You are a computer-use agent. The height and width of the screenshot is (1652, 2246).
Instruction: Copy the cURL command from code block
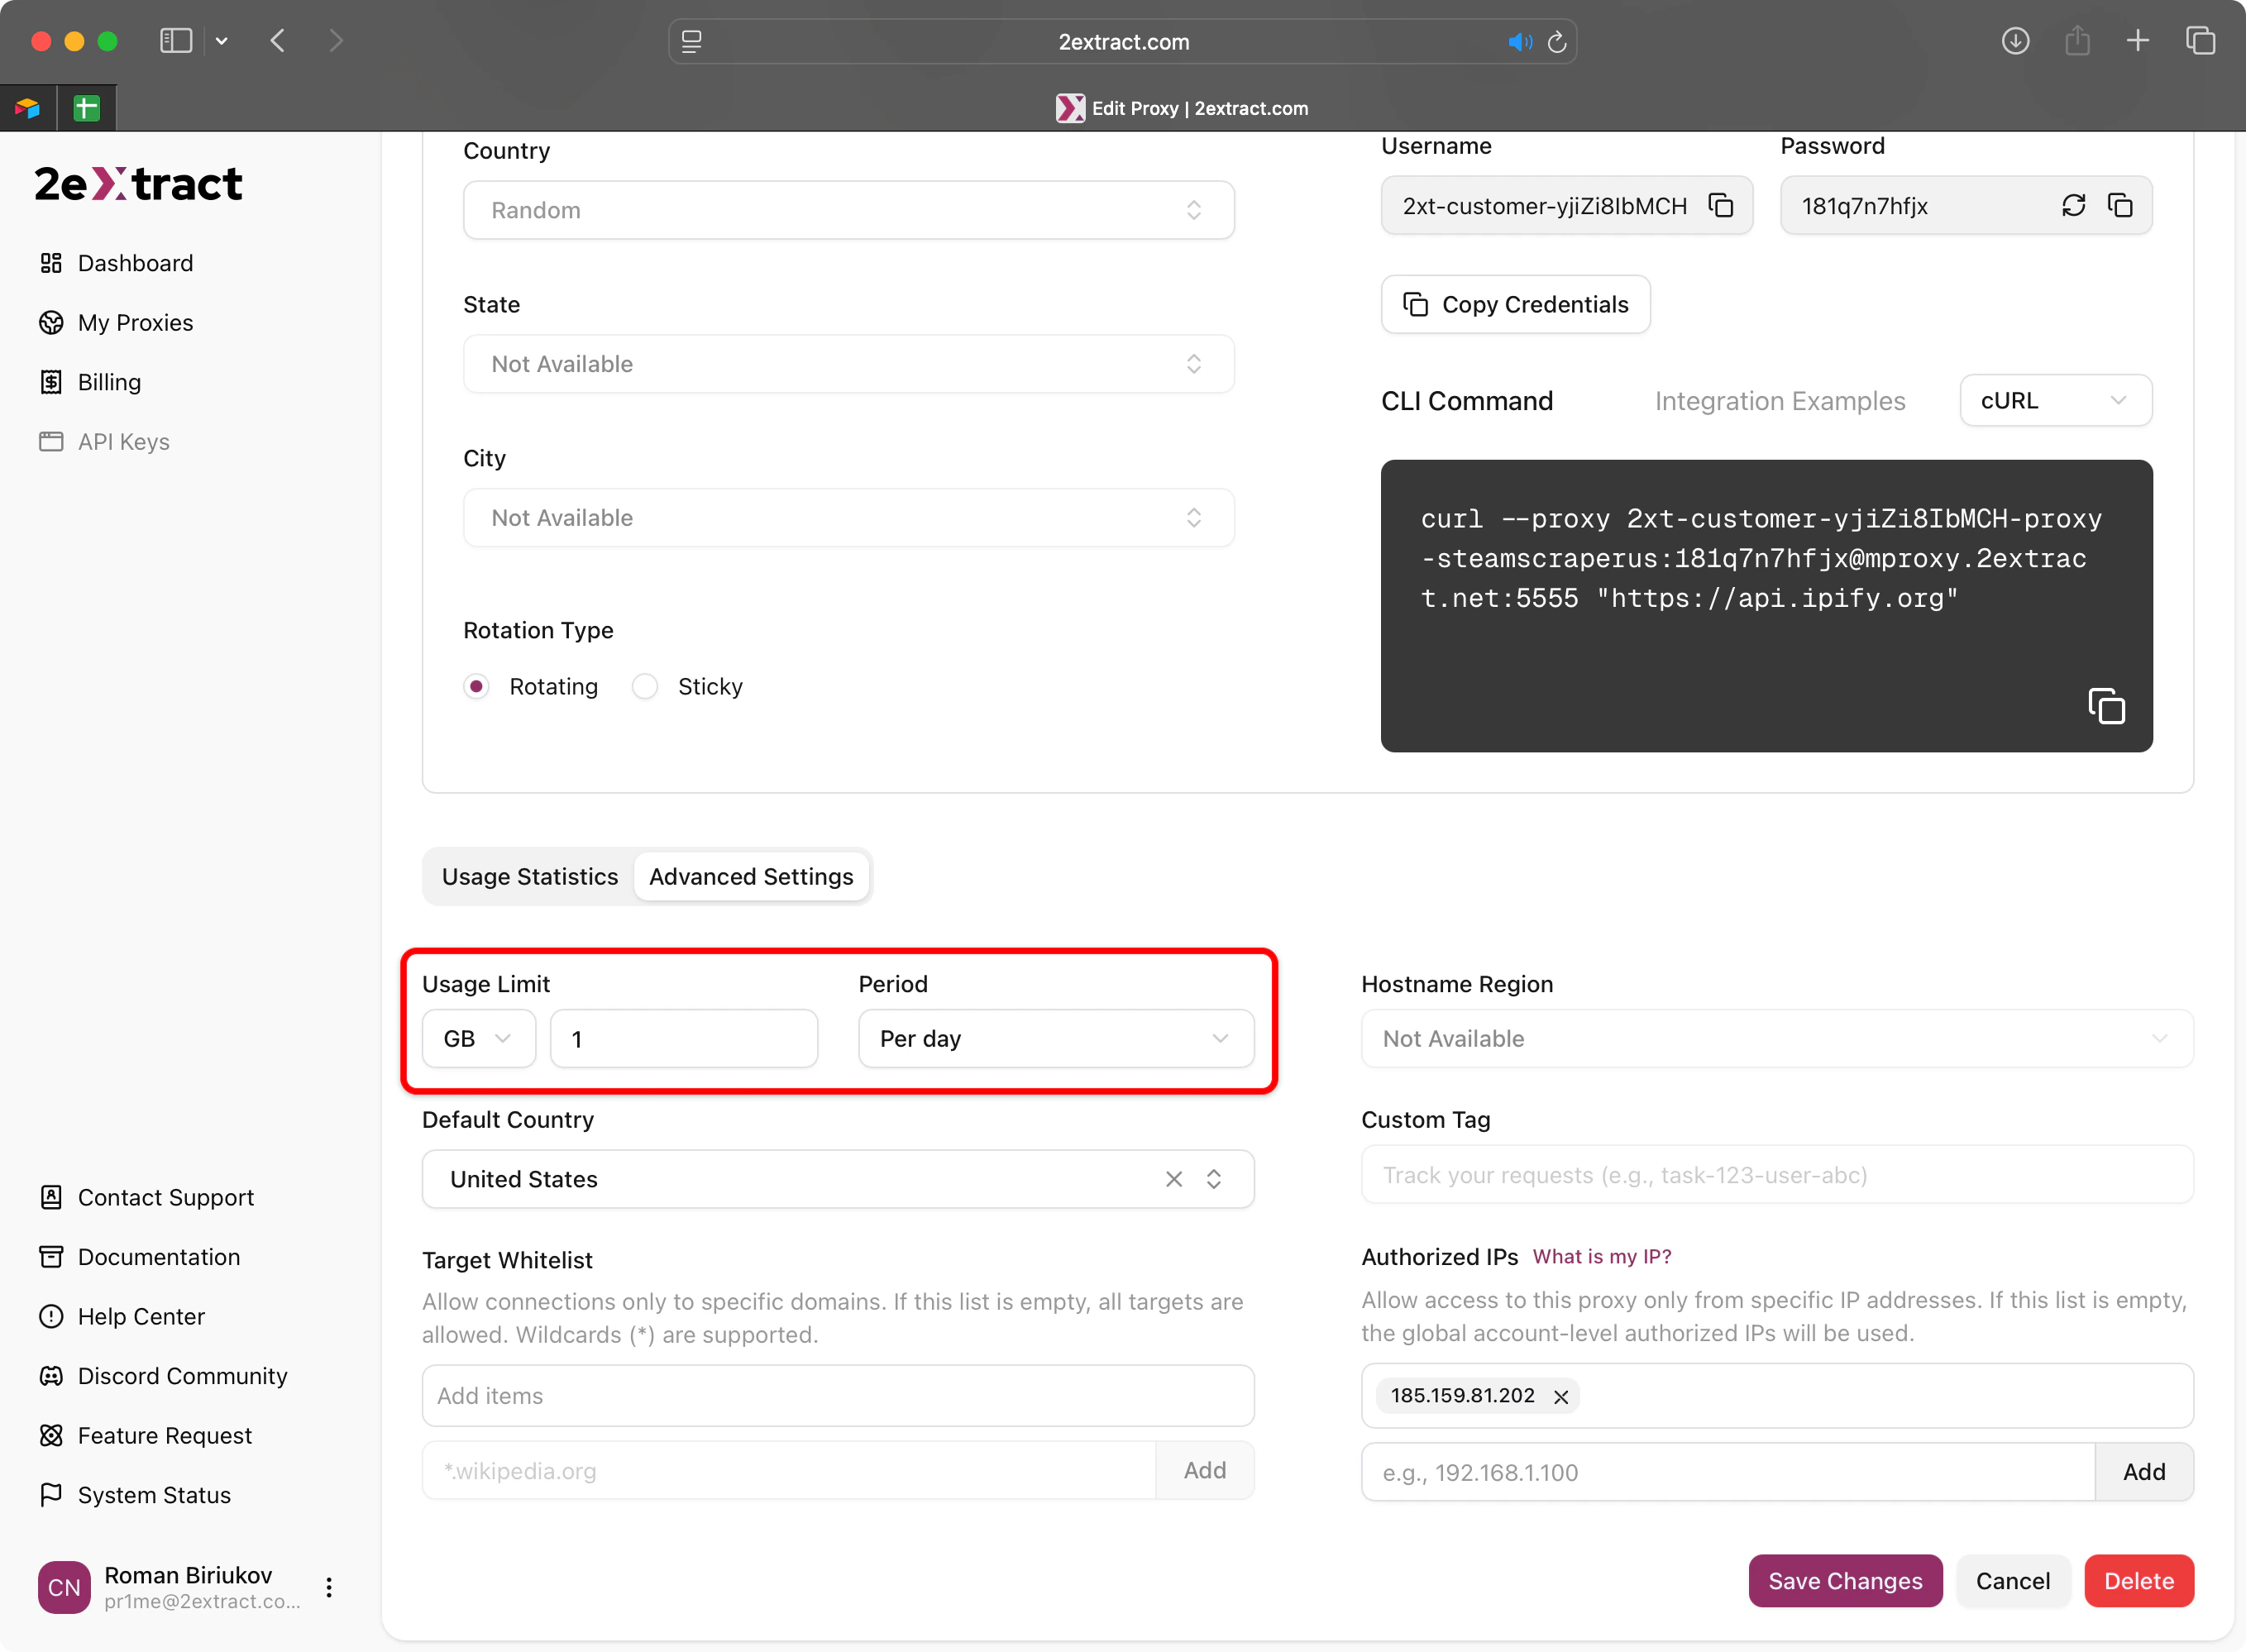[x=2106, y=706]
